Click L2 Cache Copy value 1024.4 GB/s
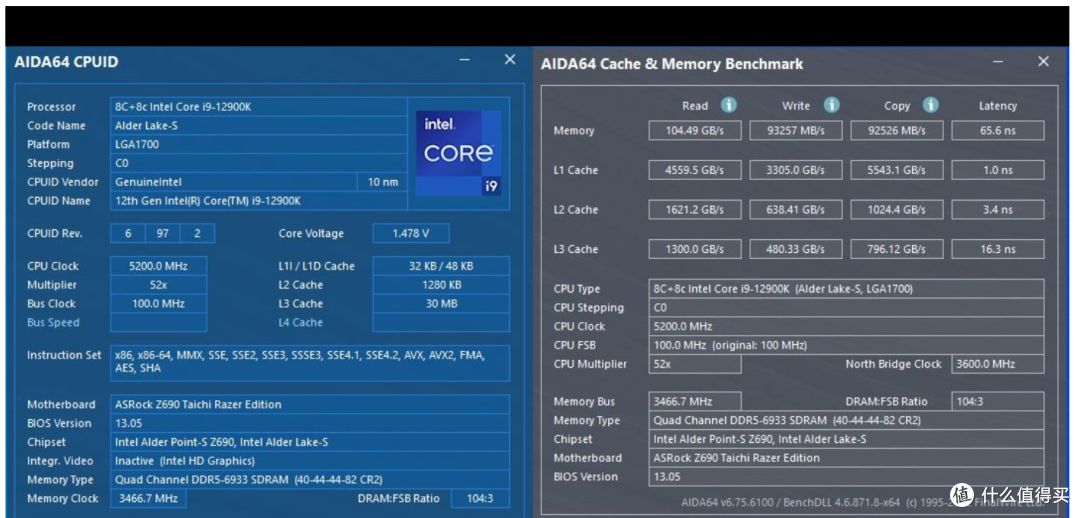This screenshot has height=518, width=1080. click(x=896, y=209)
